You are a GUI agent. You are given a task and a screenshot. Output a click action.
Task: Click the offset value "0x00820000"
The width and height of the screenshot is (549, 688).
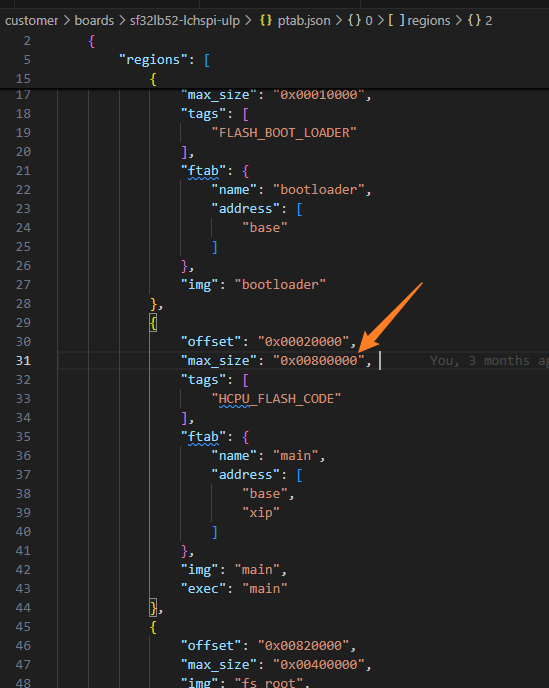(303, 645)
